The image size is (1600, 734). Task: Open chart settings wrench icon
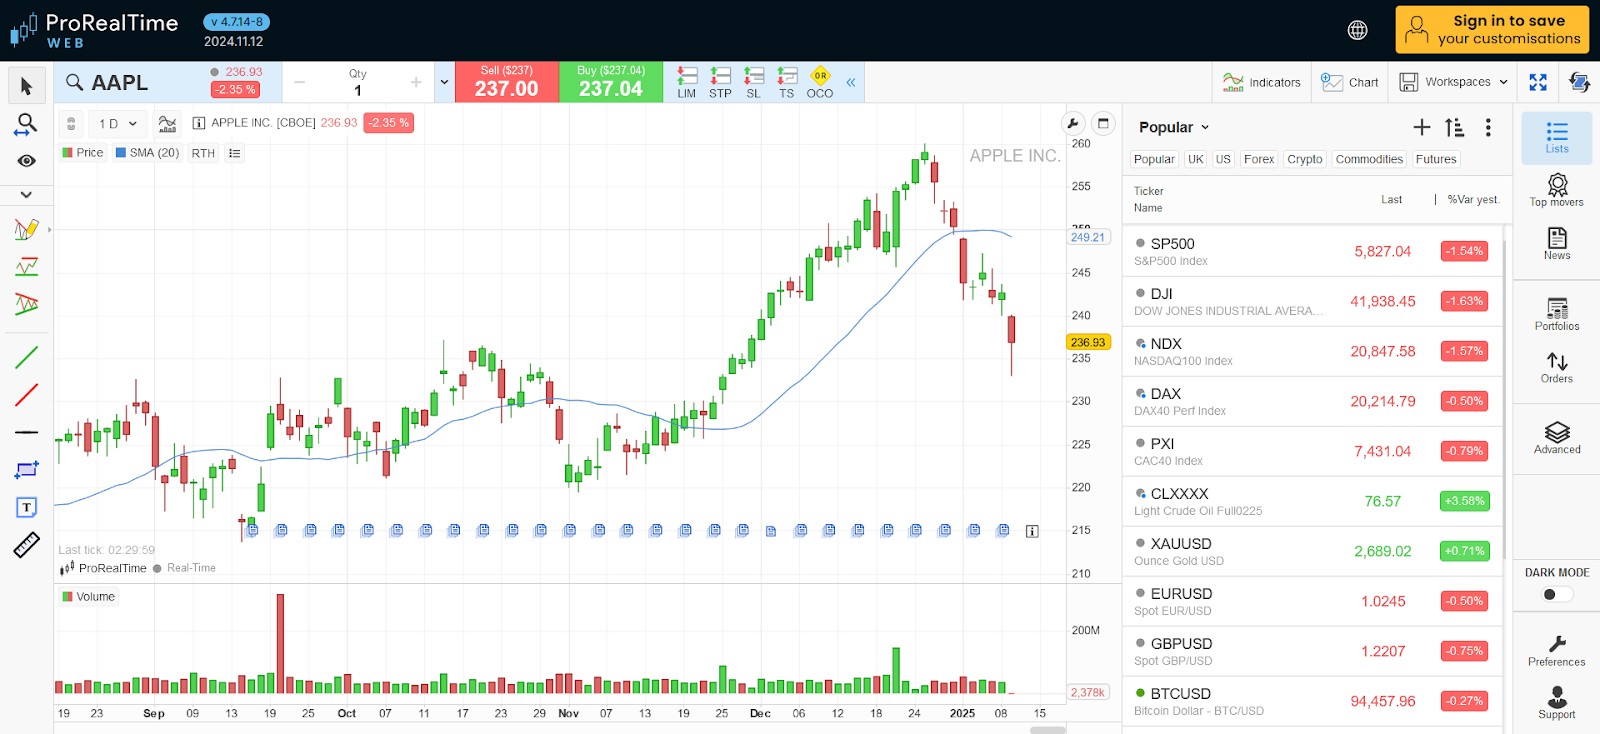click(x=1073, y=123)
